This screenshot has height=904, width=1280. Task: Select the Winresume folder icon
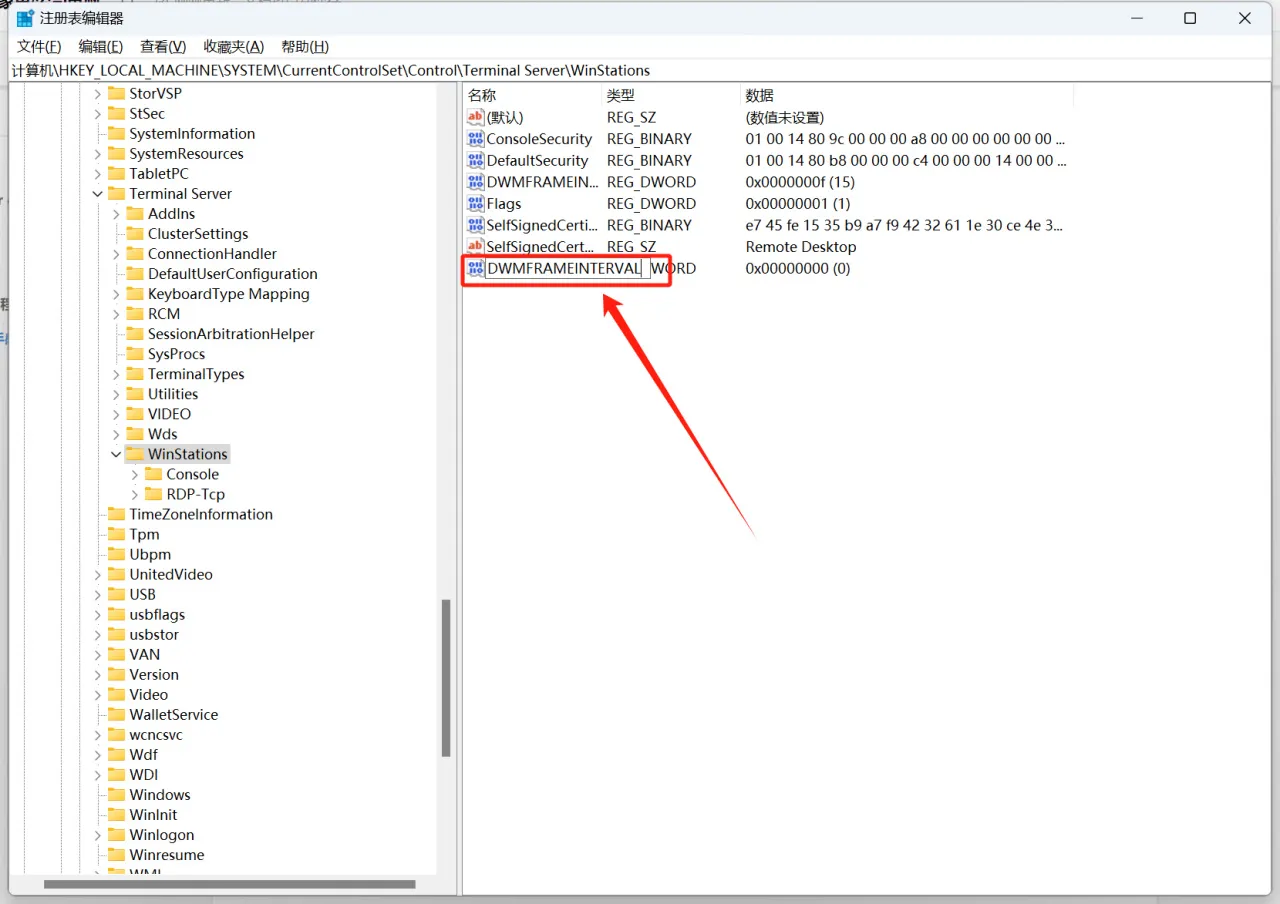116,855
